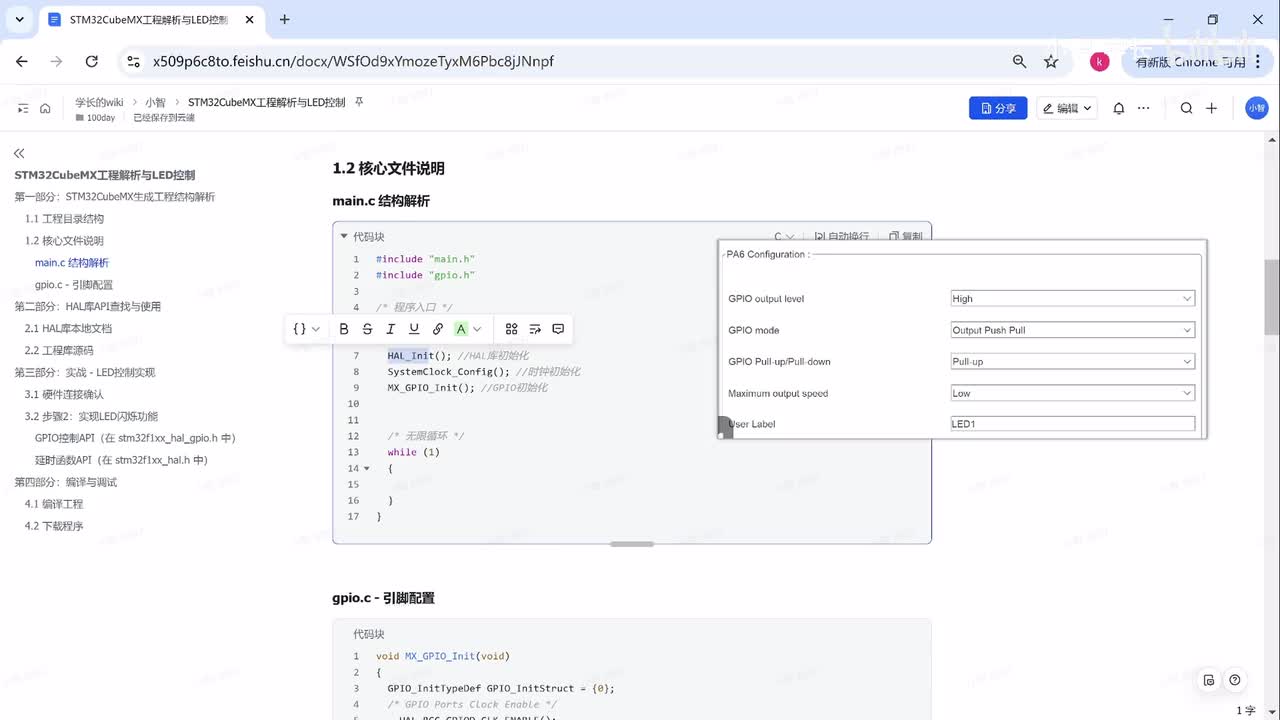Click the convert-to-block icon in toolbar

coord(535,329)
